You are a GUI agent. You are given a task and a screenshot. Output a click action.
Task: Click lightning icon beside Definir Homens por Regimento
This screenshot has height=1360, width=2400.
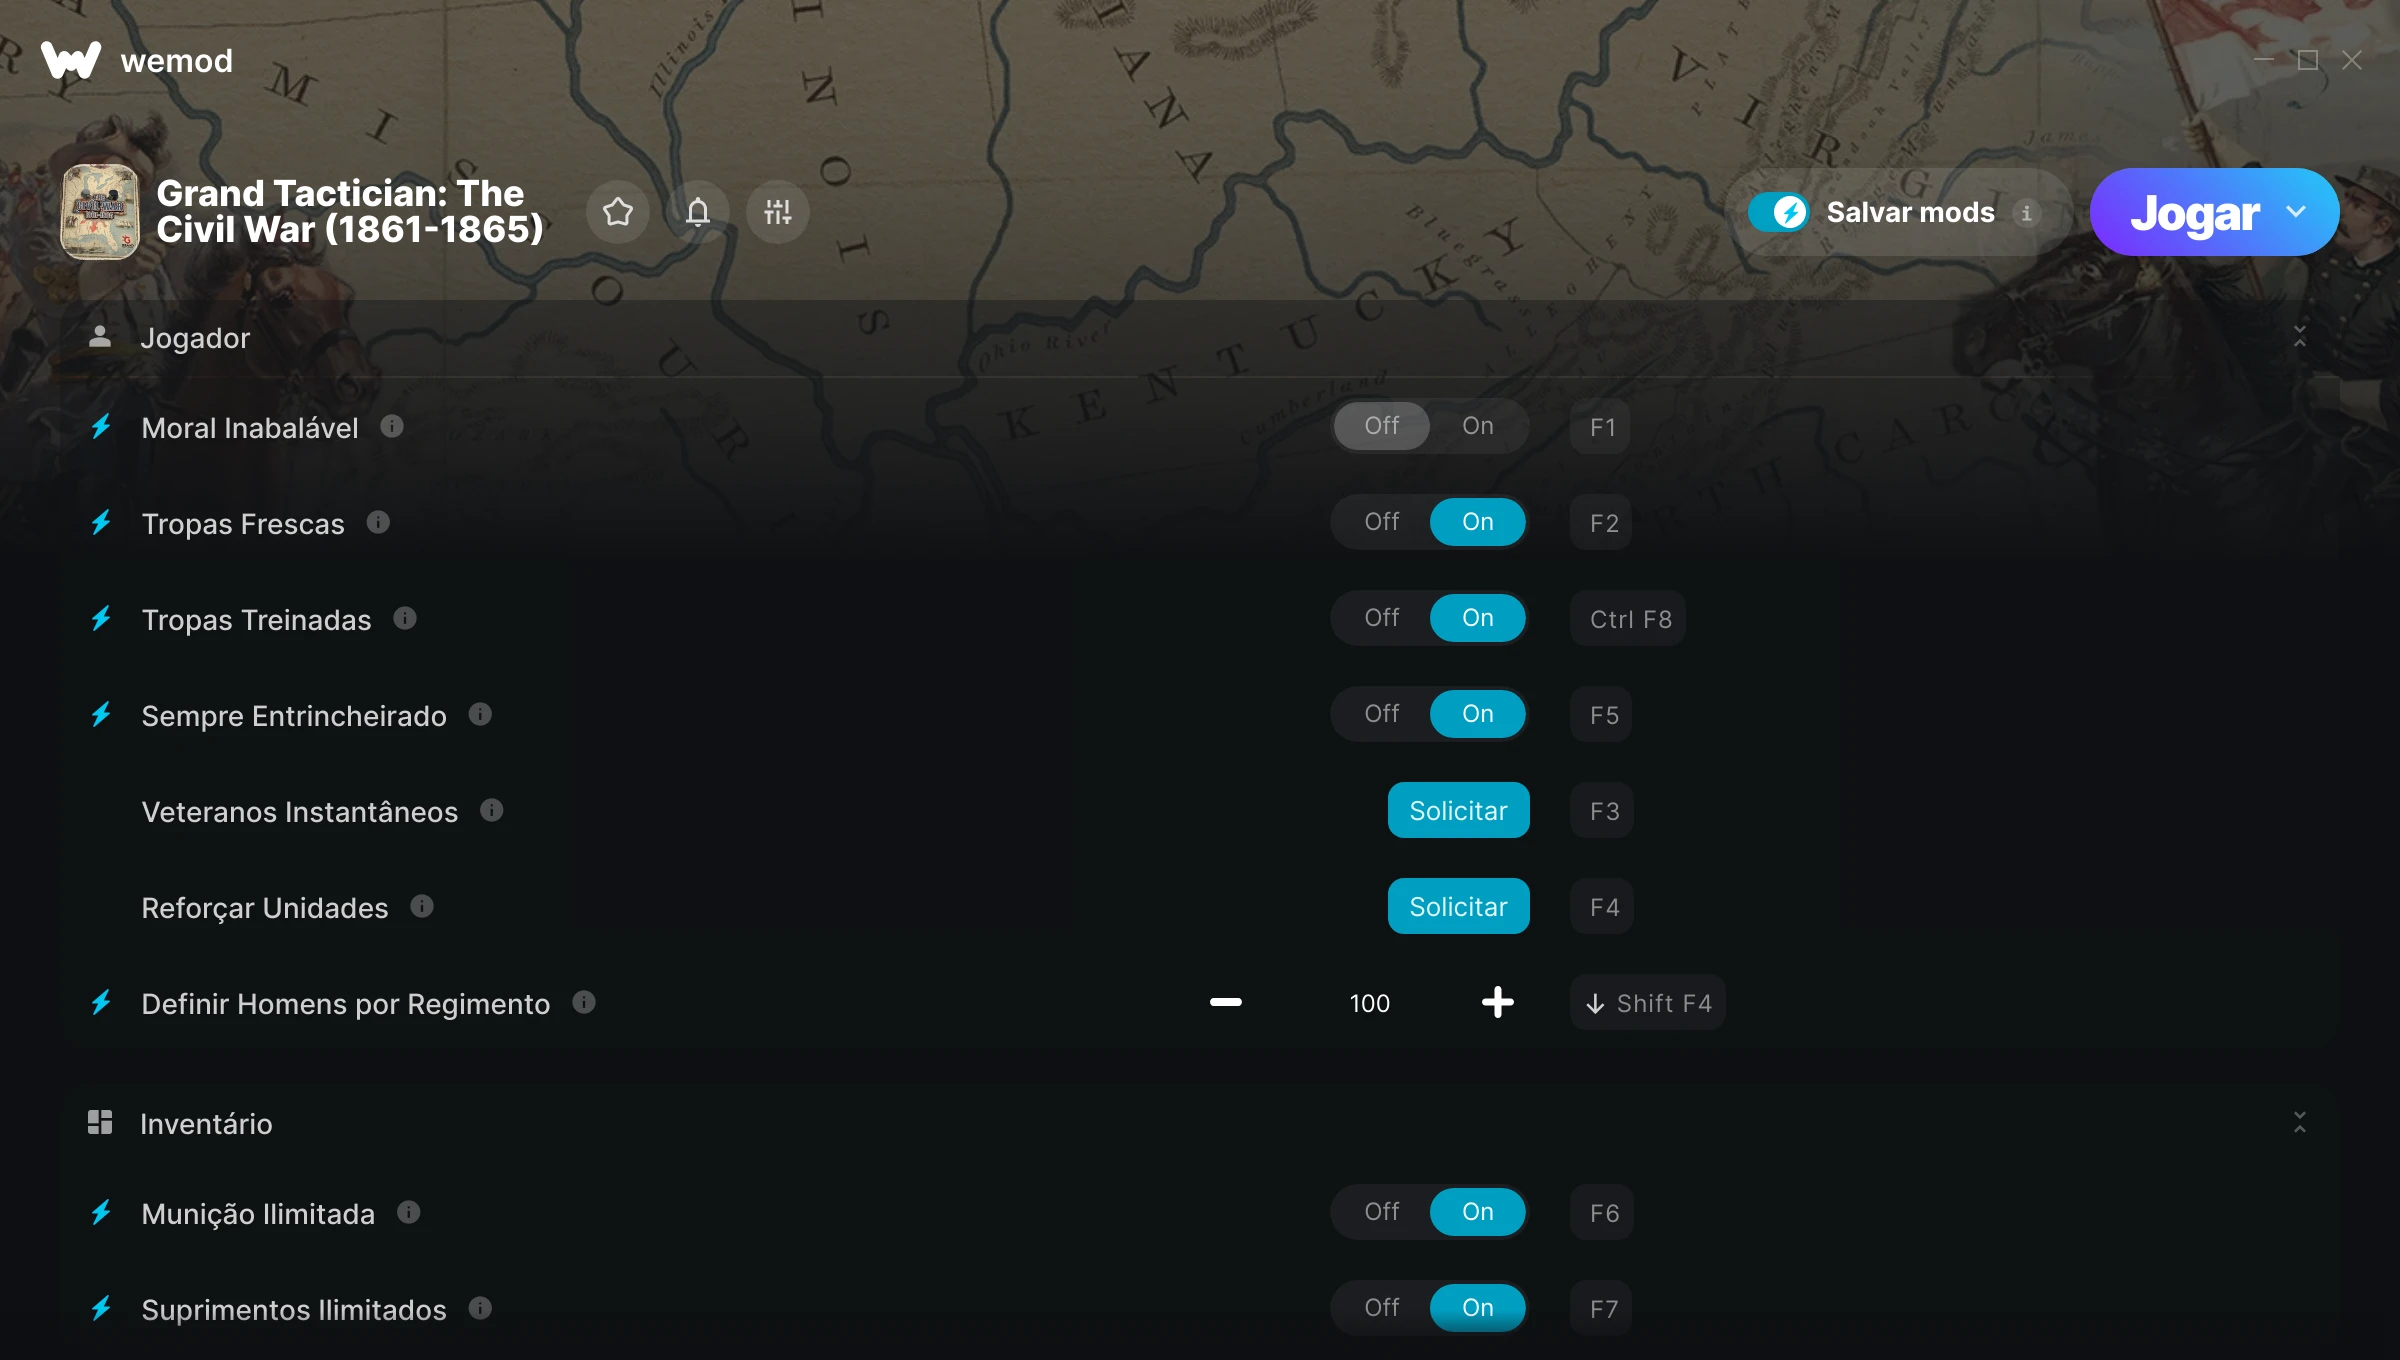pyautogui.click(x=101, y=1003)
